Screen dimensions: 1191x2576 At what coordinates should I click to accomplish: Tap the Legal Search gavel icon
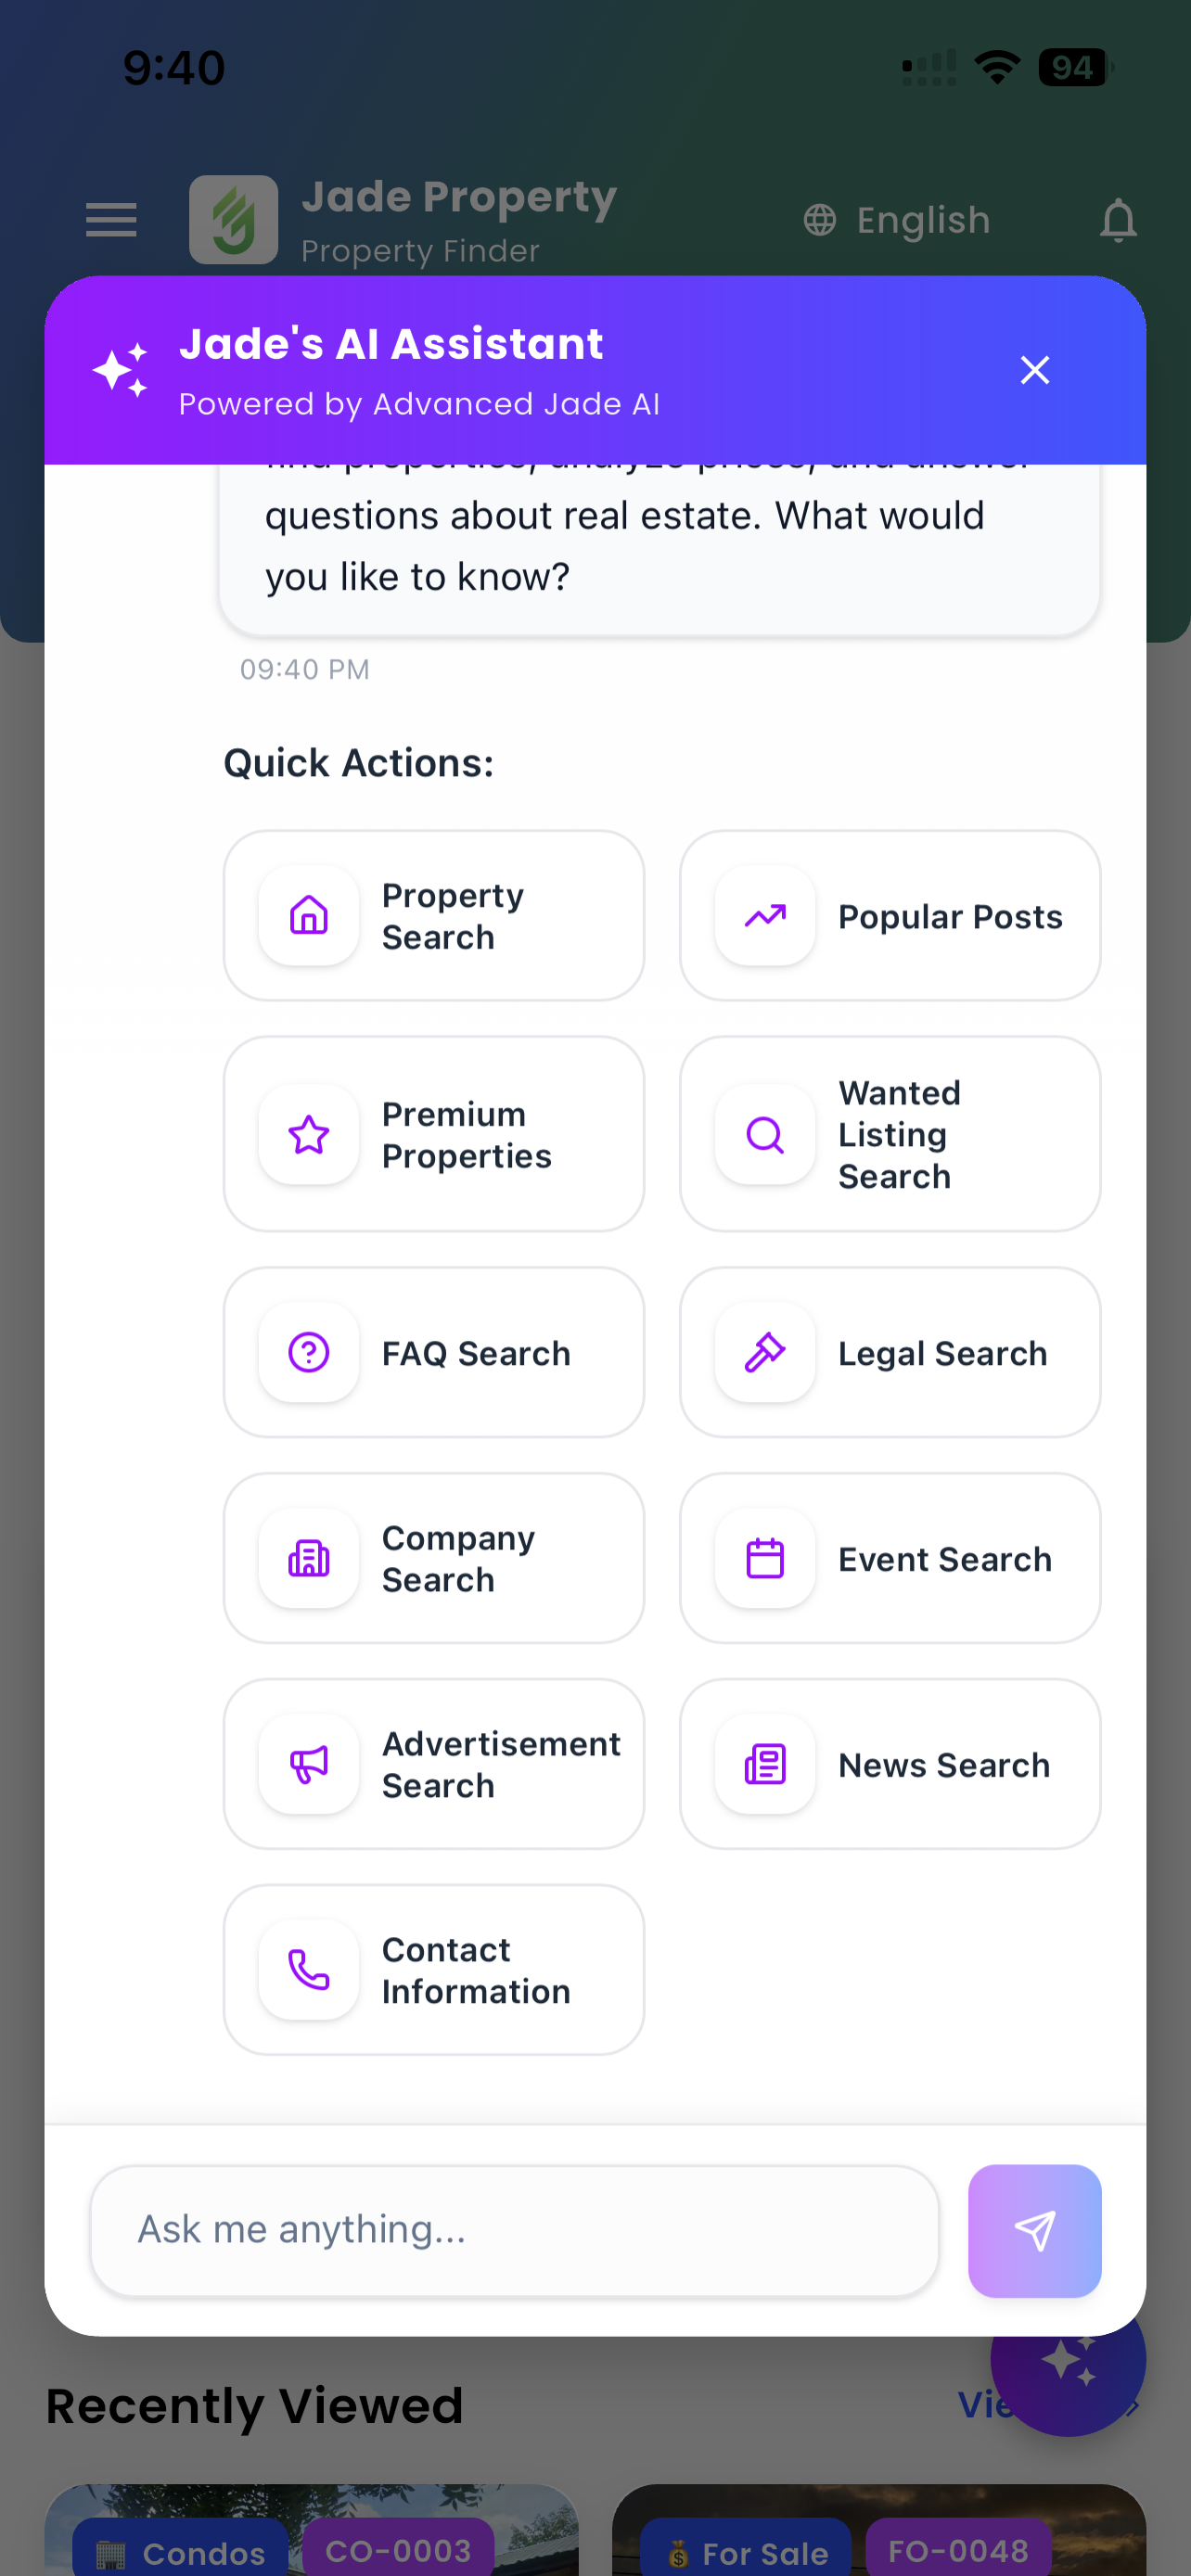tap(765, 1352)
